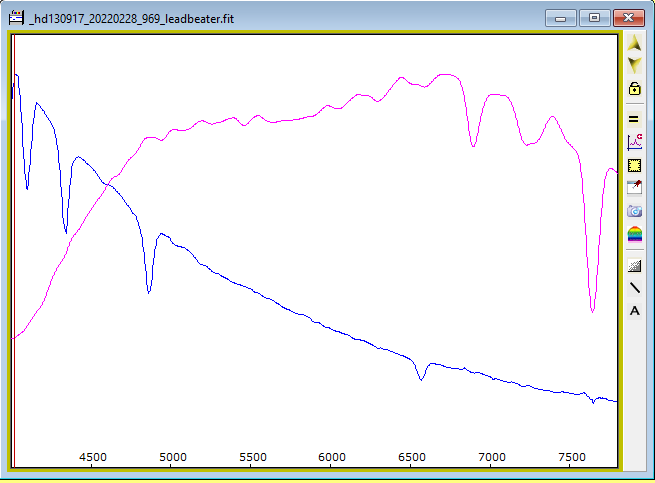Click the downward yellow arrow toolbar icon
This screenshot has width=655, height=483.
click(x=634, y=64)
